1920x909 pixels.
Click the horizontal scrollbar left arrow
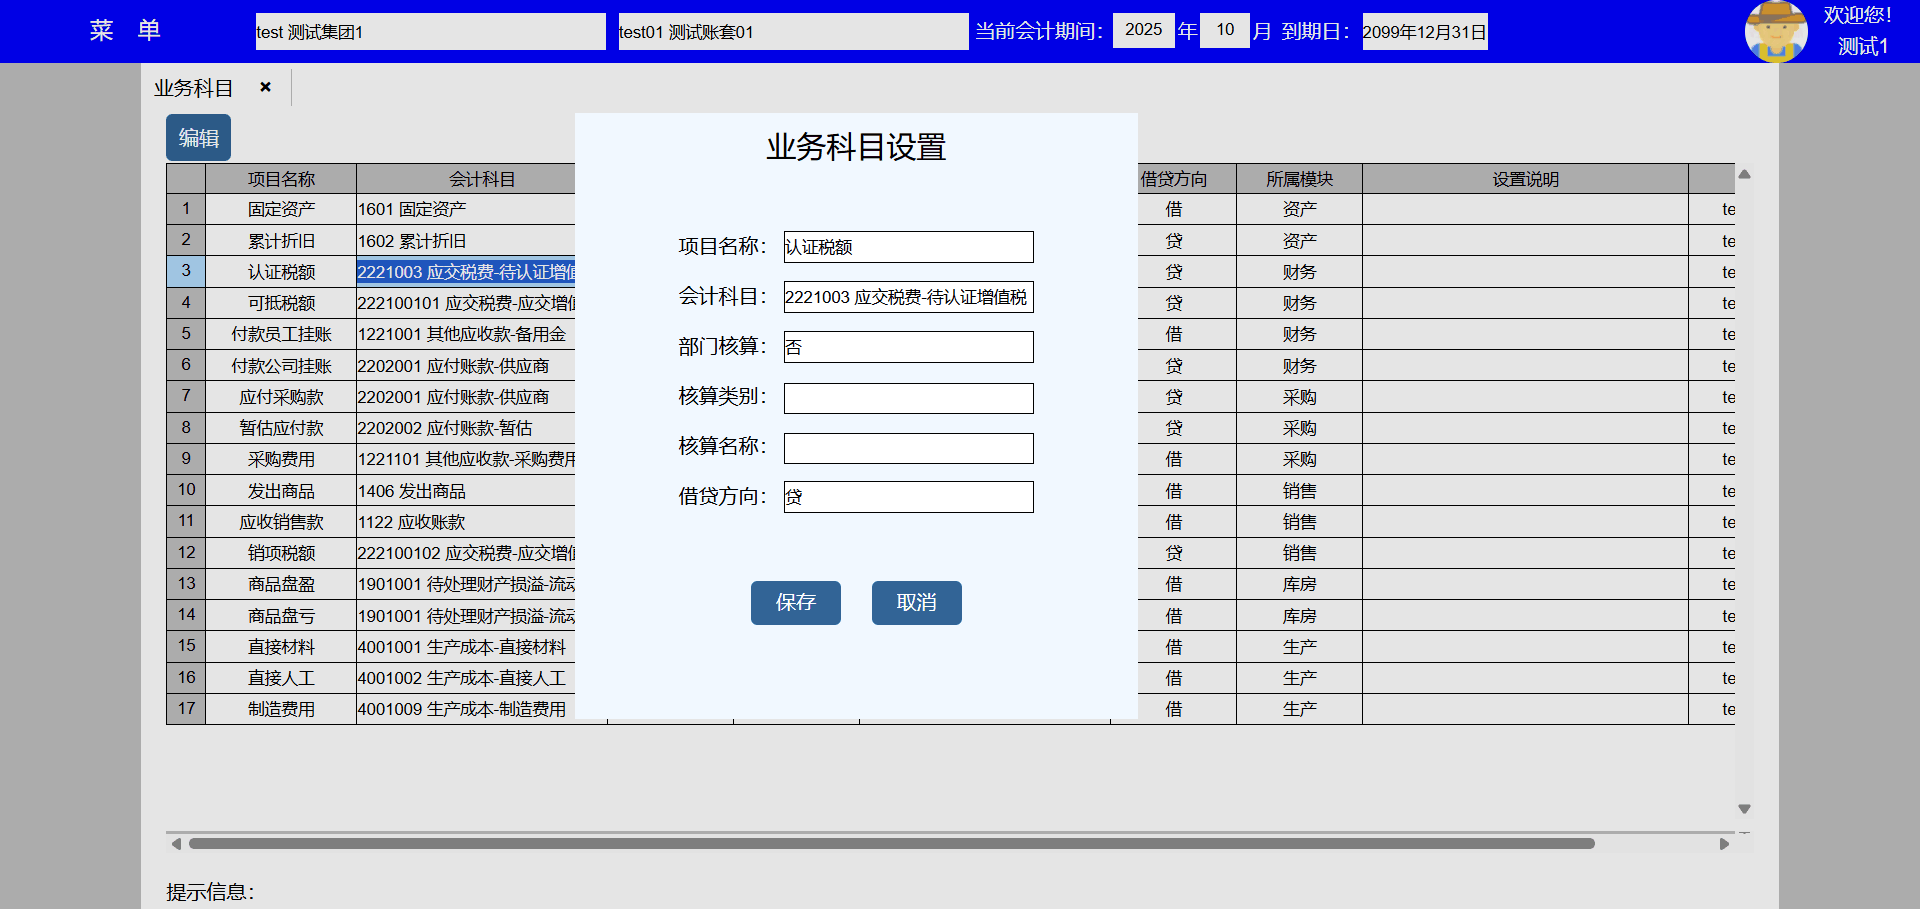176,844
